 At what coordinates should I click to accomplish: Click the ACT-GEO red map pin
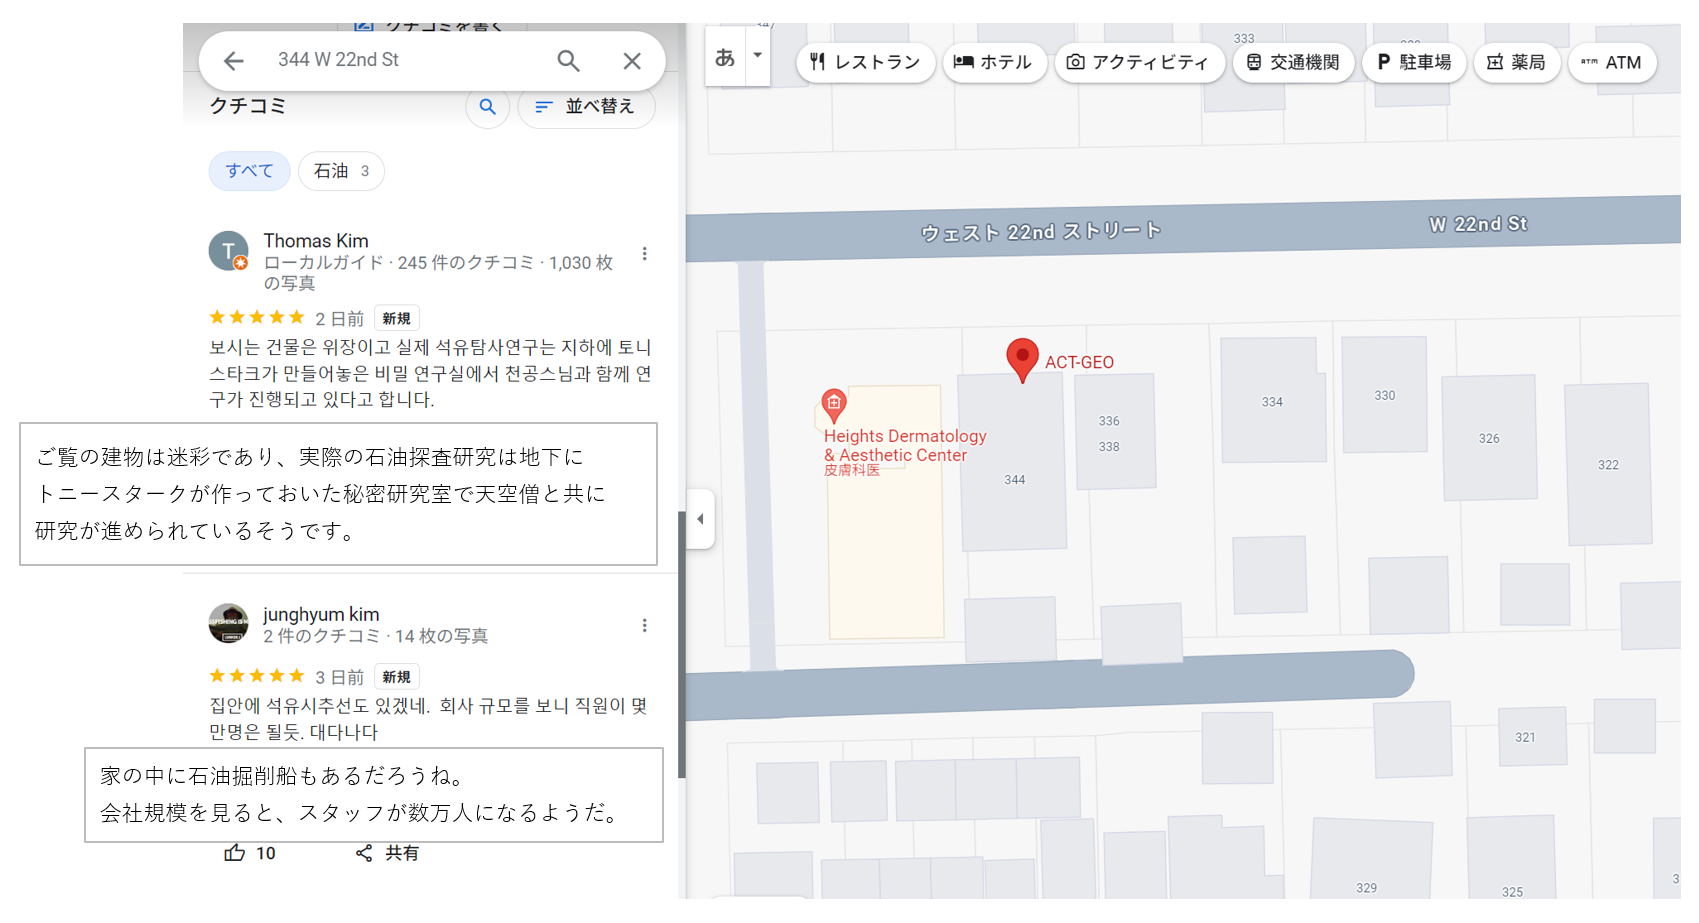pos(1021,358)
